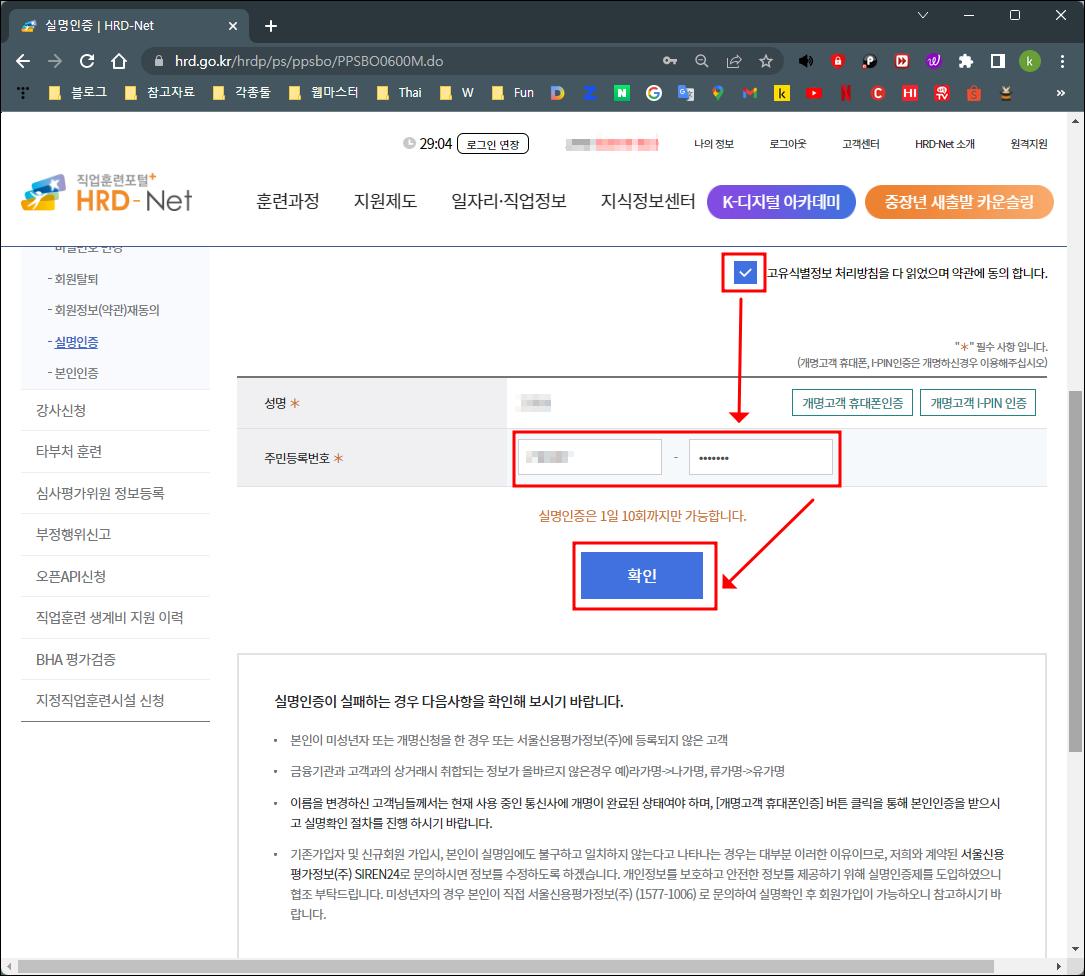Image resolution: width=1085 pixels, height=976 pixels.
Task: Switch to the 실명인증 HRD-Net browser tab
Action: (x=110, y=24)
